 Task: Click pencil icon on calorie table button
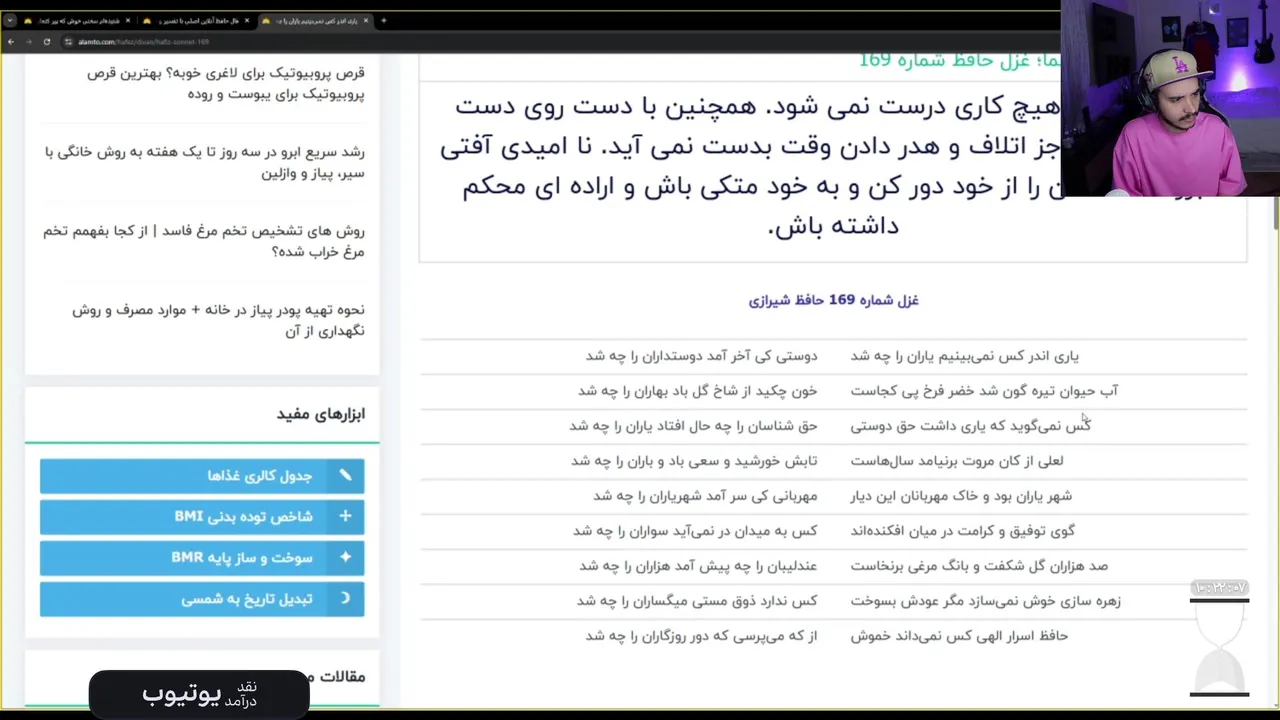(x=345, y=475)
